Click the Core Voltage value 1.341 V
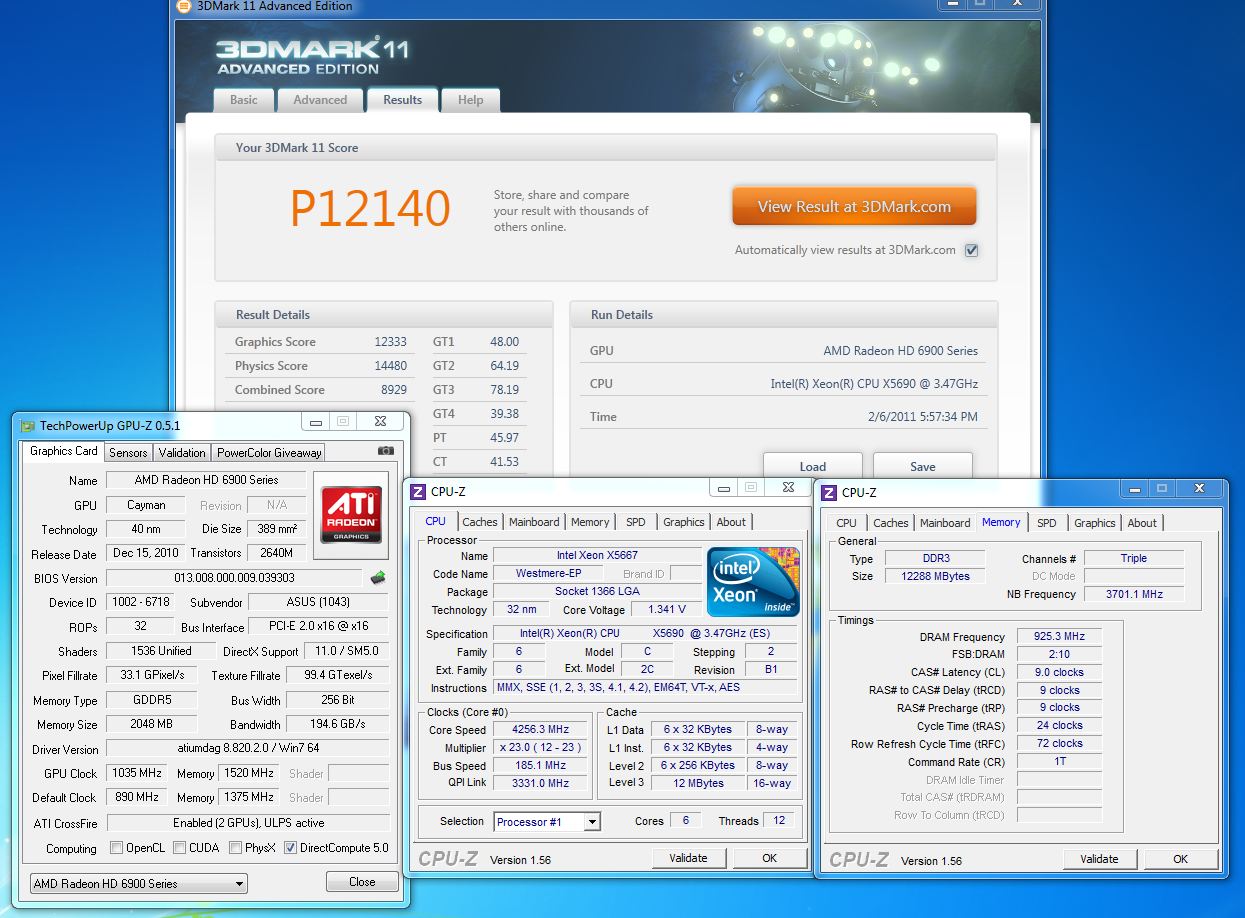The height and width of the screenshot is (918, 1245). point(667,609)
